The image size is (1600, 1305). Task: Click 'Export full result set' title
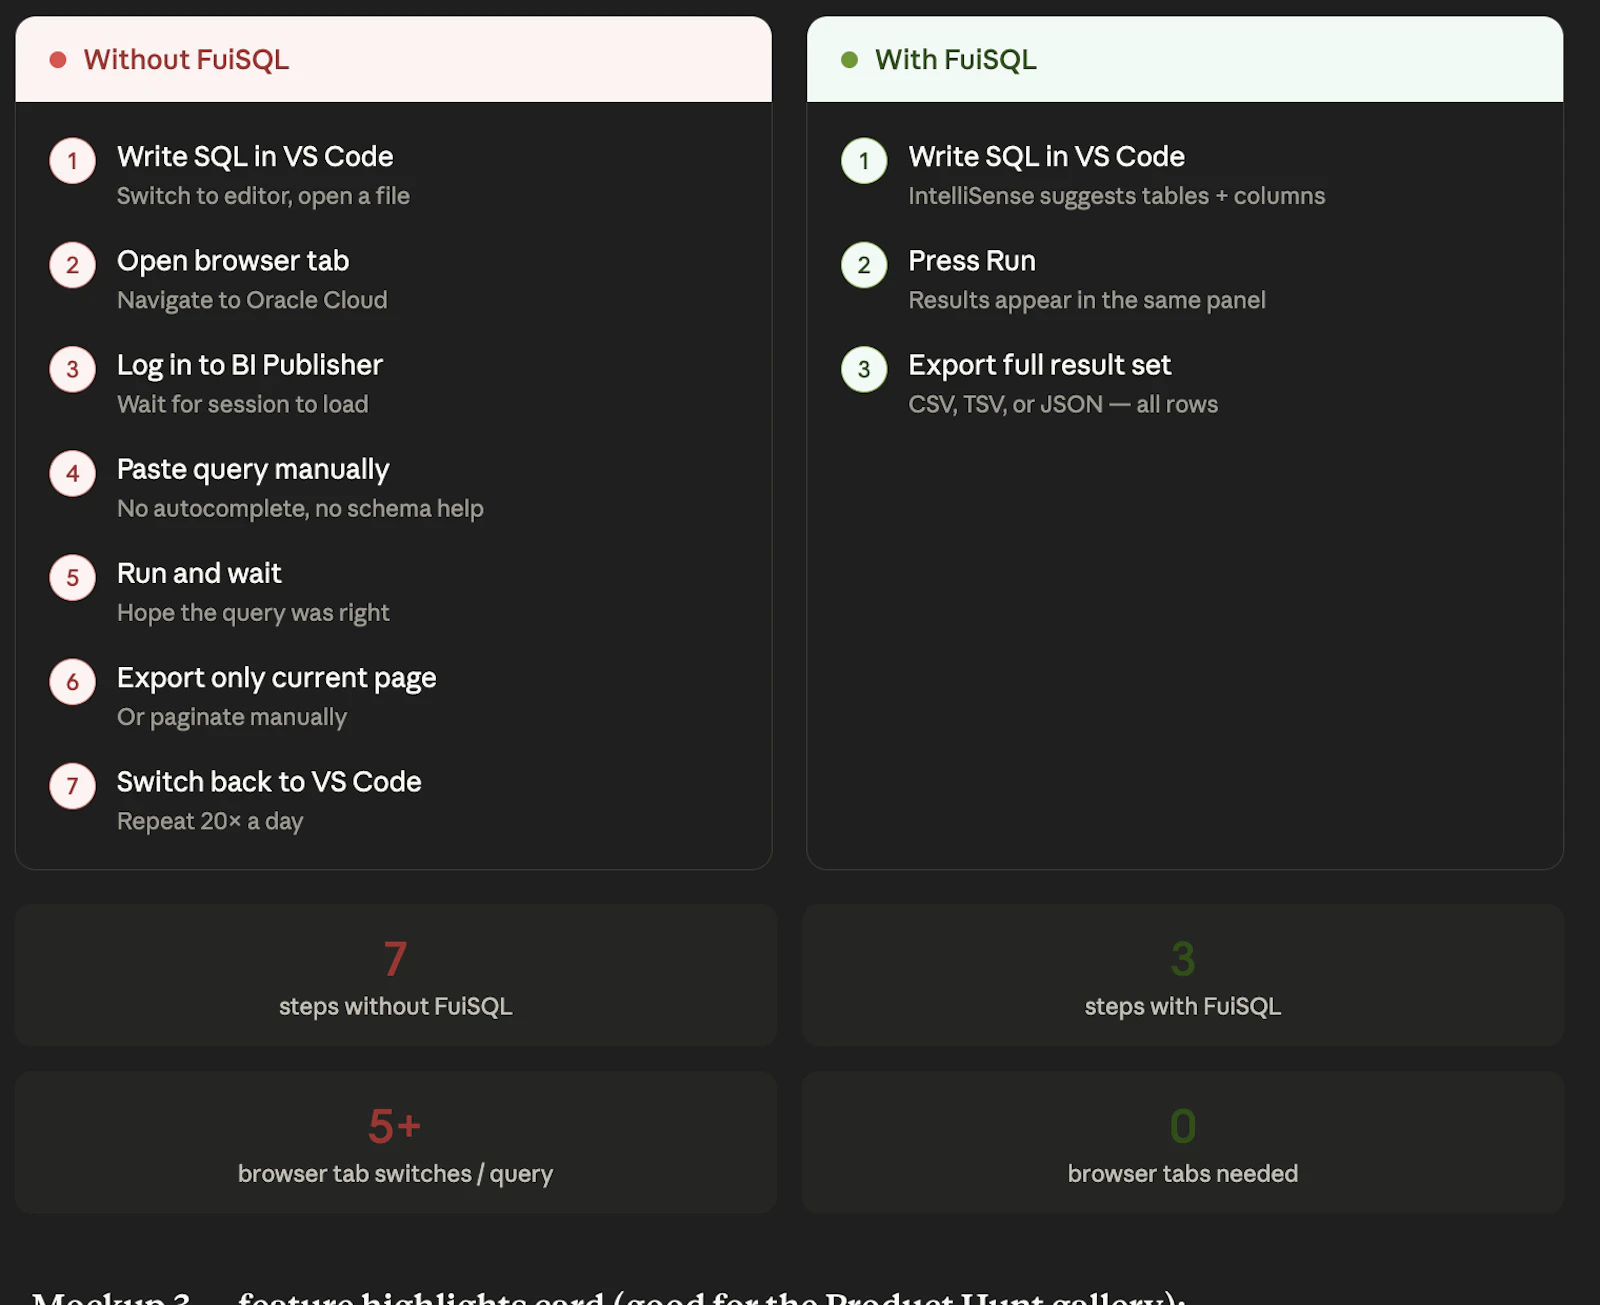click(x=1040, y=365)
